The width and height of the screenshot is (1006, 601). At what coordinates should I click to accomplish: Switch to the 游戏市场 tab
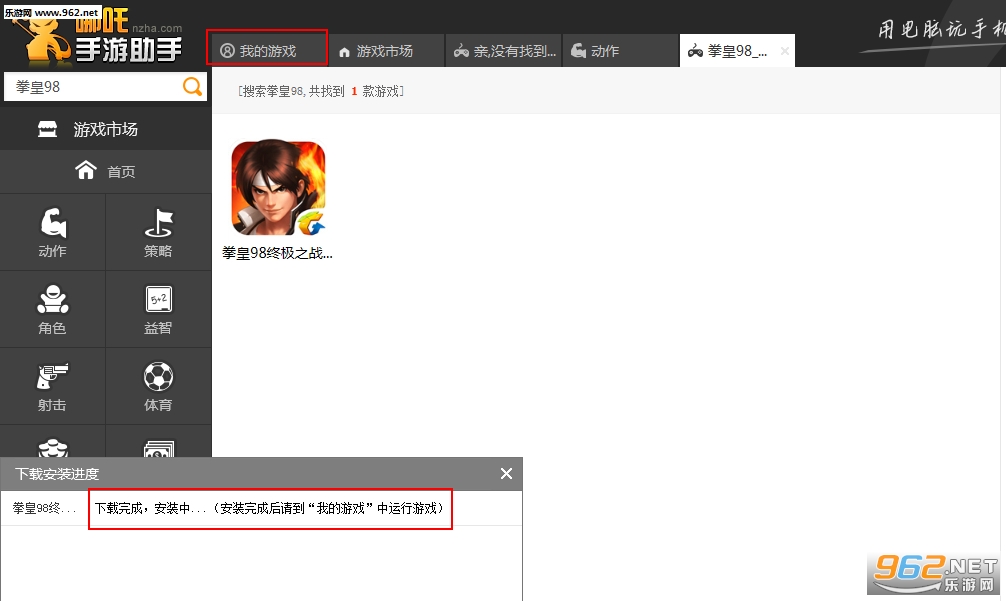385,51
